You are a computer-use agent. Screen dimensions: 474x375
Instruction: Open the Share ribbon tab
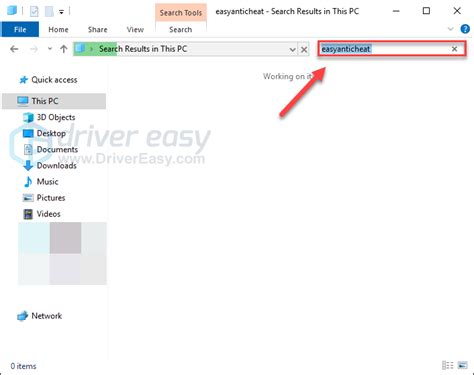(98, 29)
